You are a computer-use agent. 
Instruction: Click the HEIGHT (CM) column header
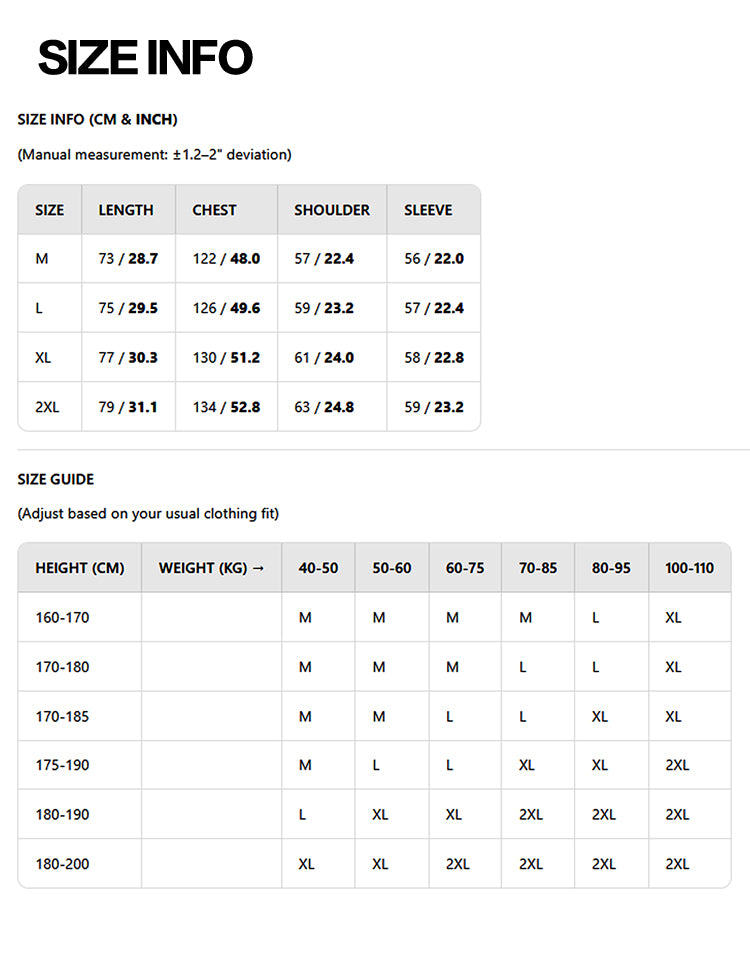coord(80,568)
